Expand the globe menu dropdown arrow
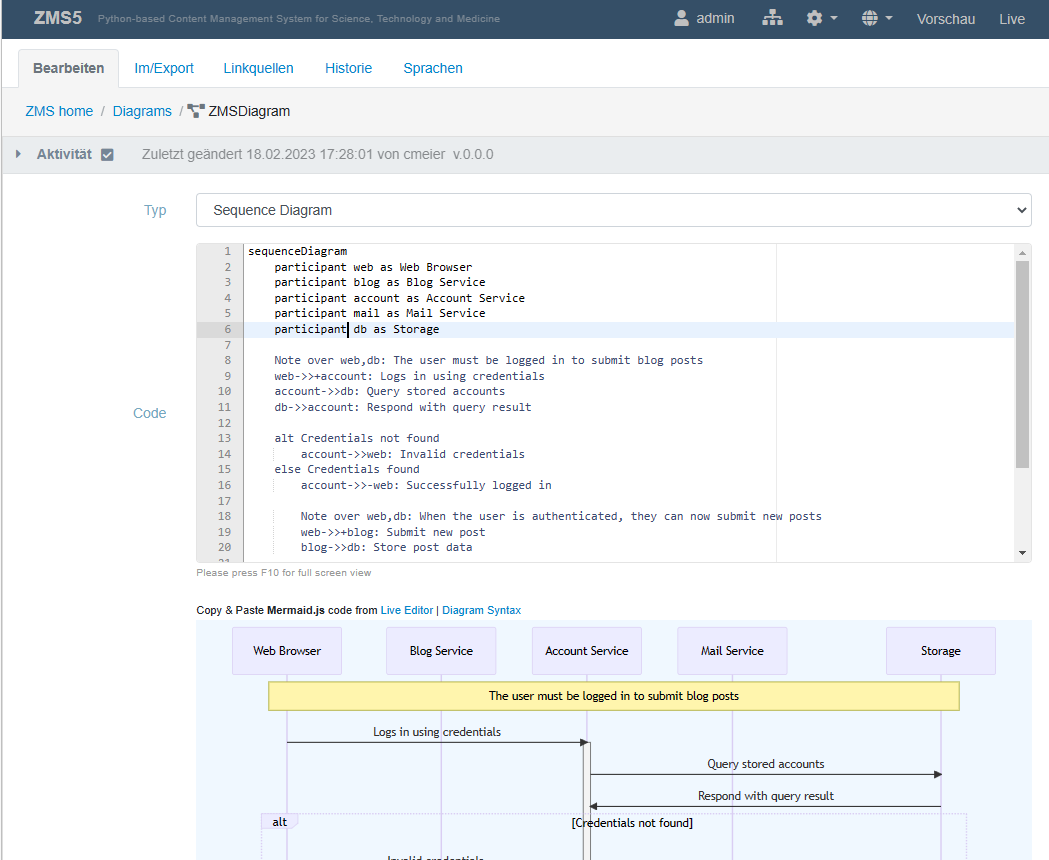Image resolution: width=1049 pixels, height=860 pixels. coord(888,18)
